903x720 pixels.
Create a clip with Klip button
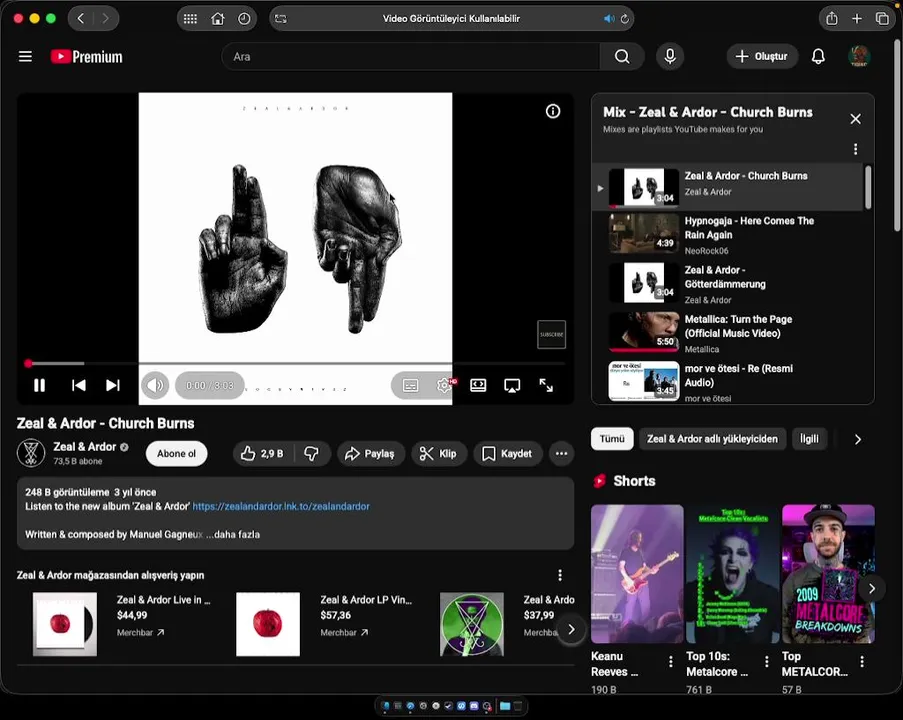(438, 454)
